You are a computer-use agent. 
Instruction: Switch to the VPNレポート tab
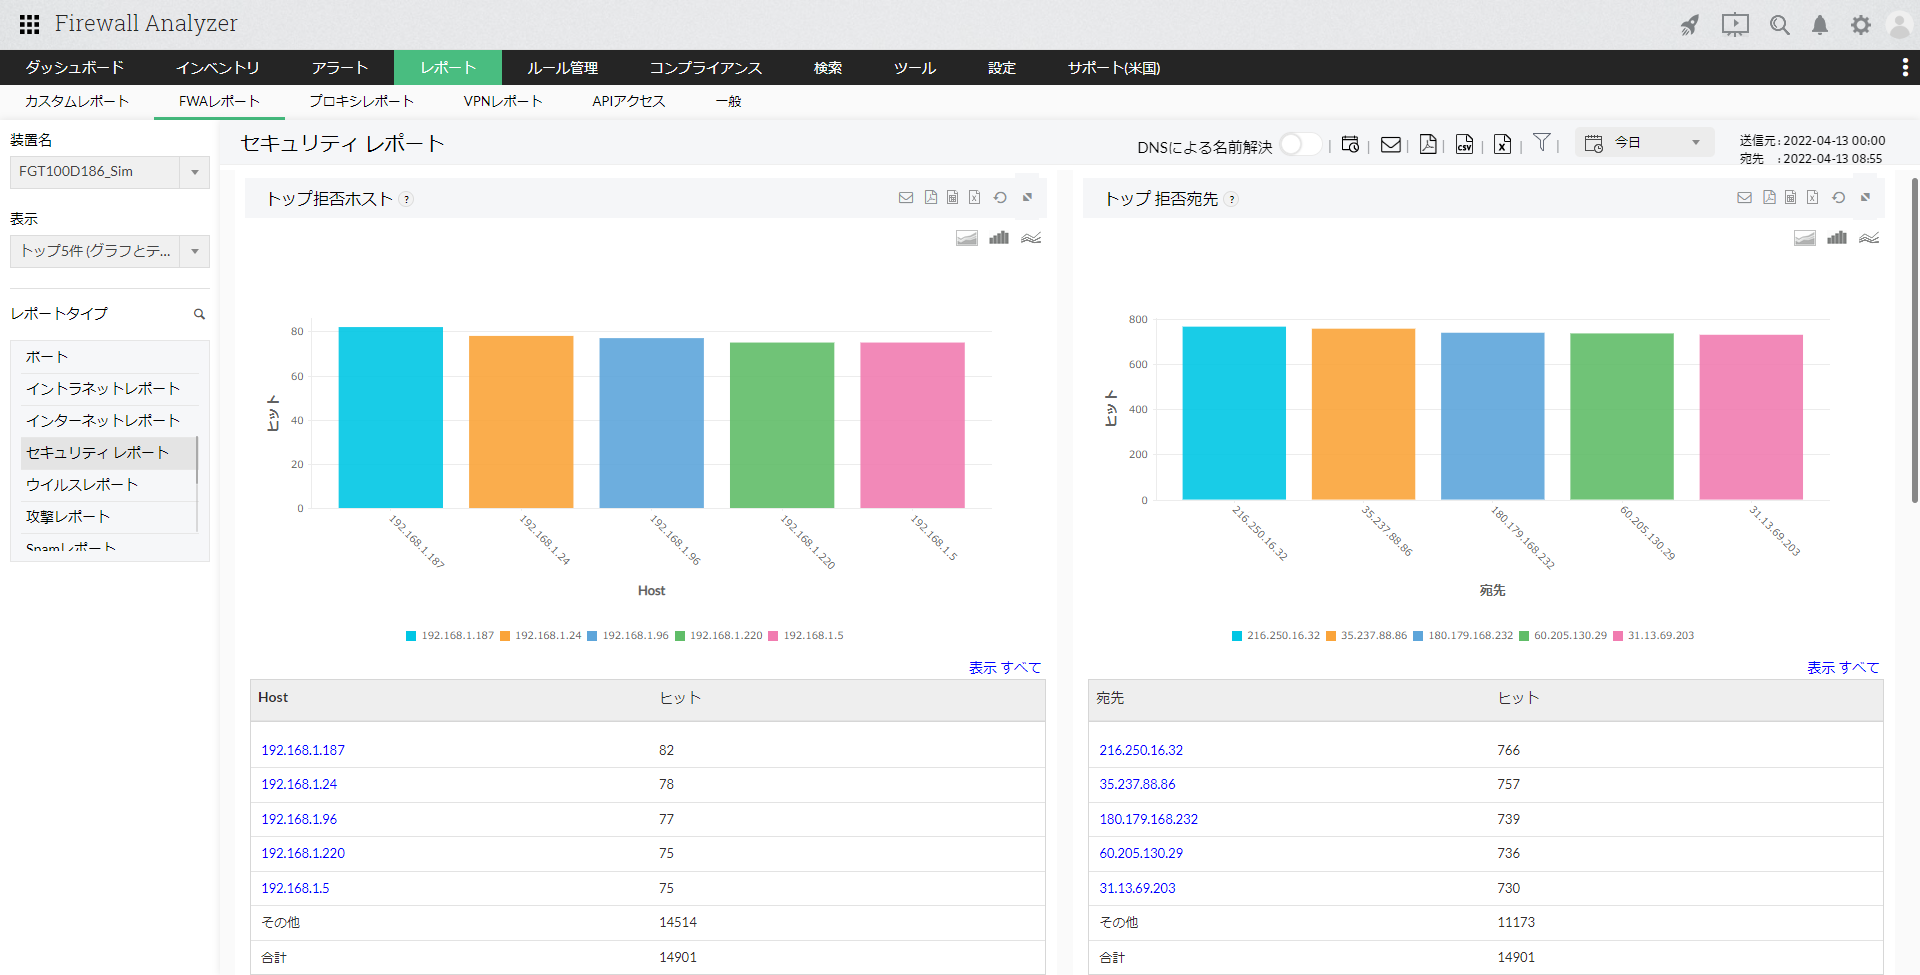click(502, 101)
